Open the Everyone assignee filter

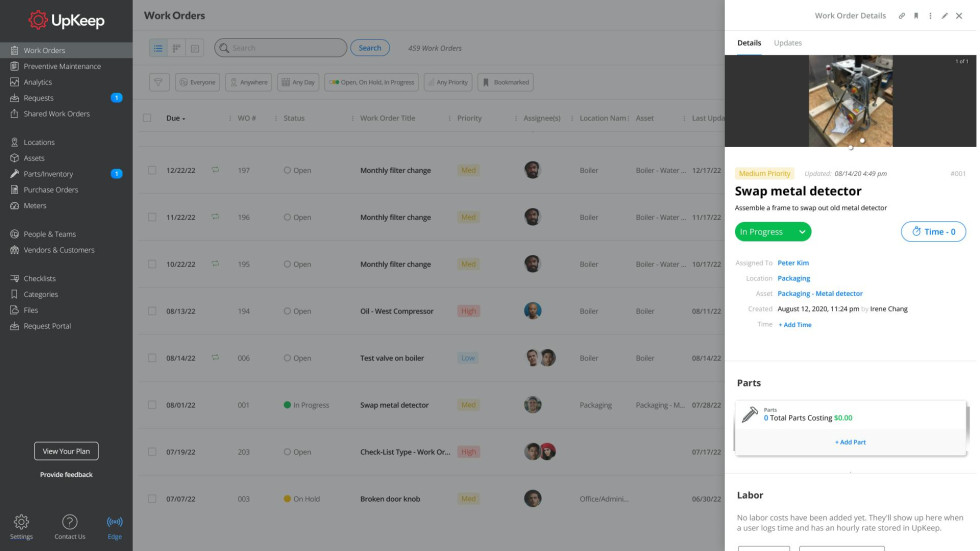coord(197,82)
